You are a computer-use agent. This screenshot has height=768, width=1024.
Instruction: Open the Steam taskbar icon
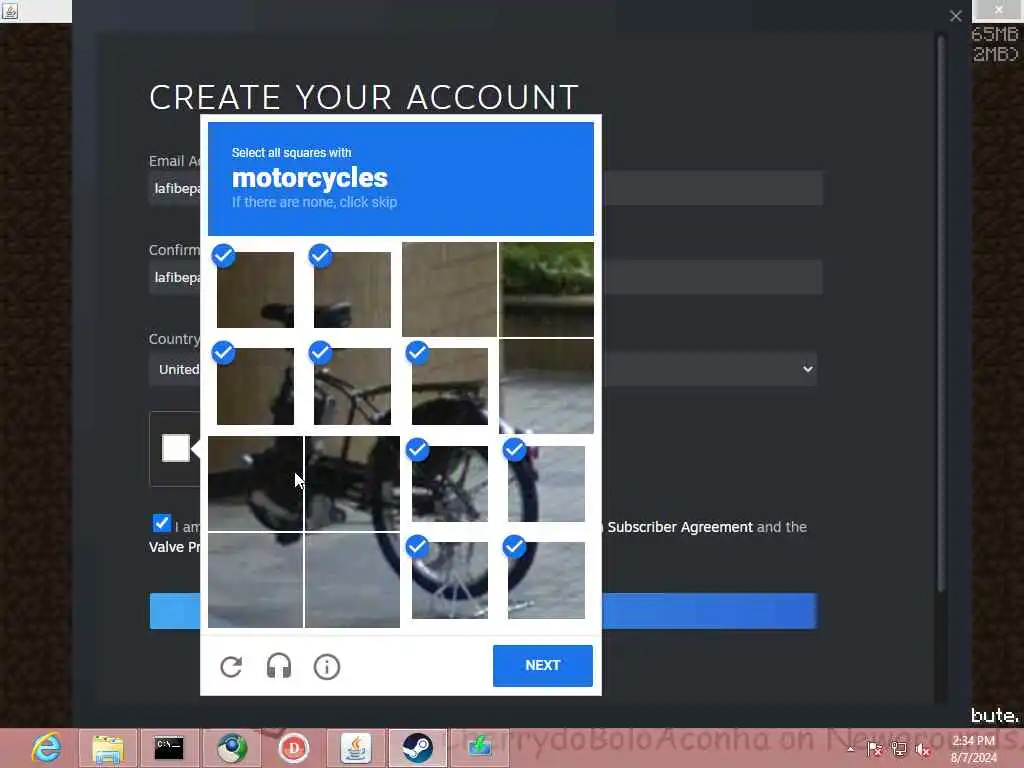[417, 748]
